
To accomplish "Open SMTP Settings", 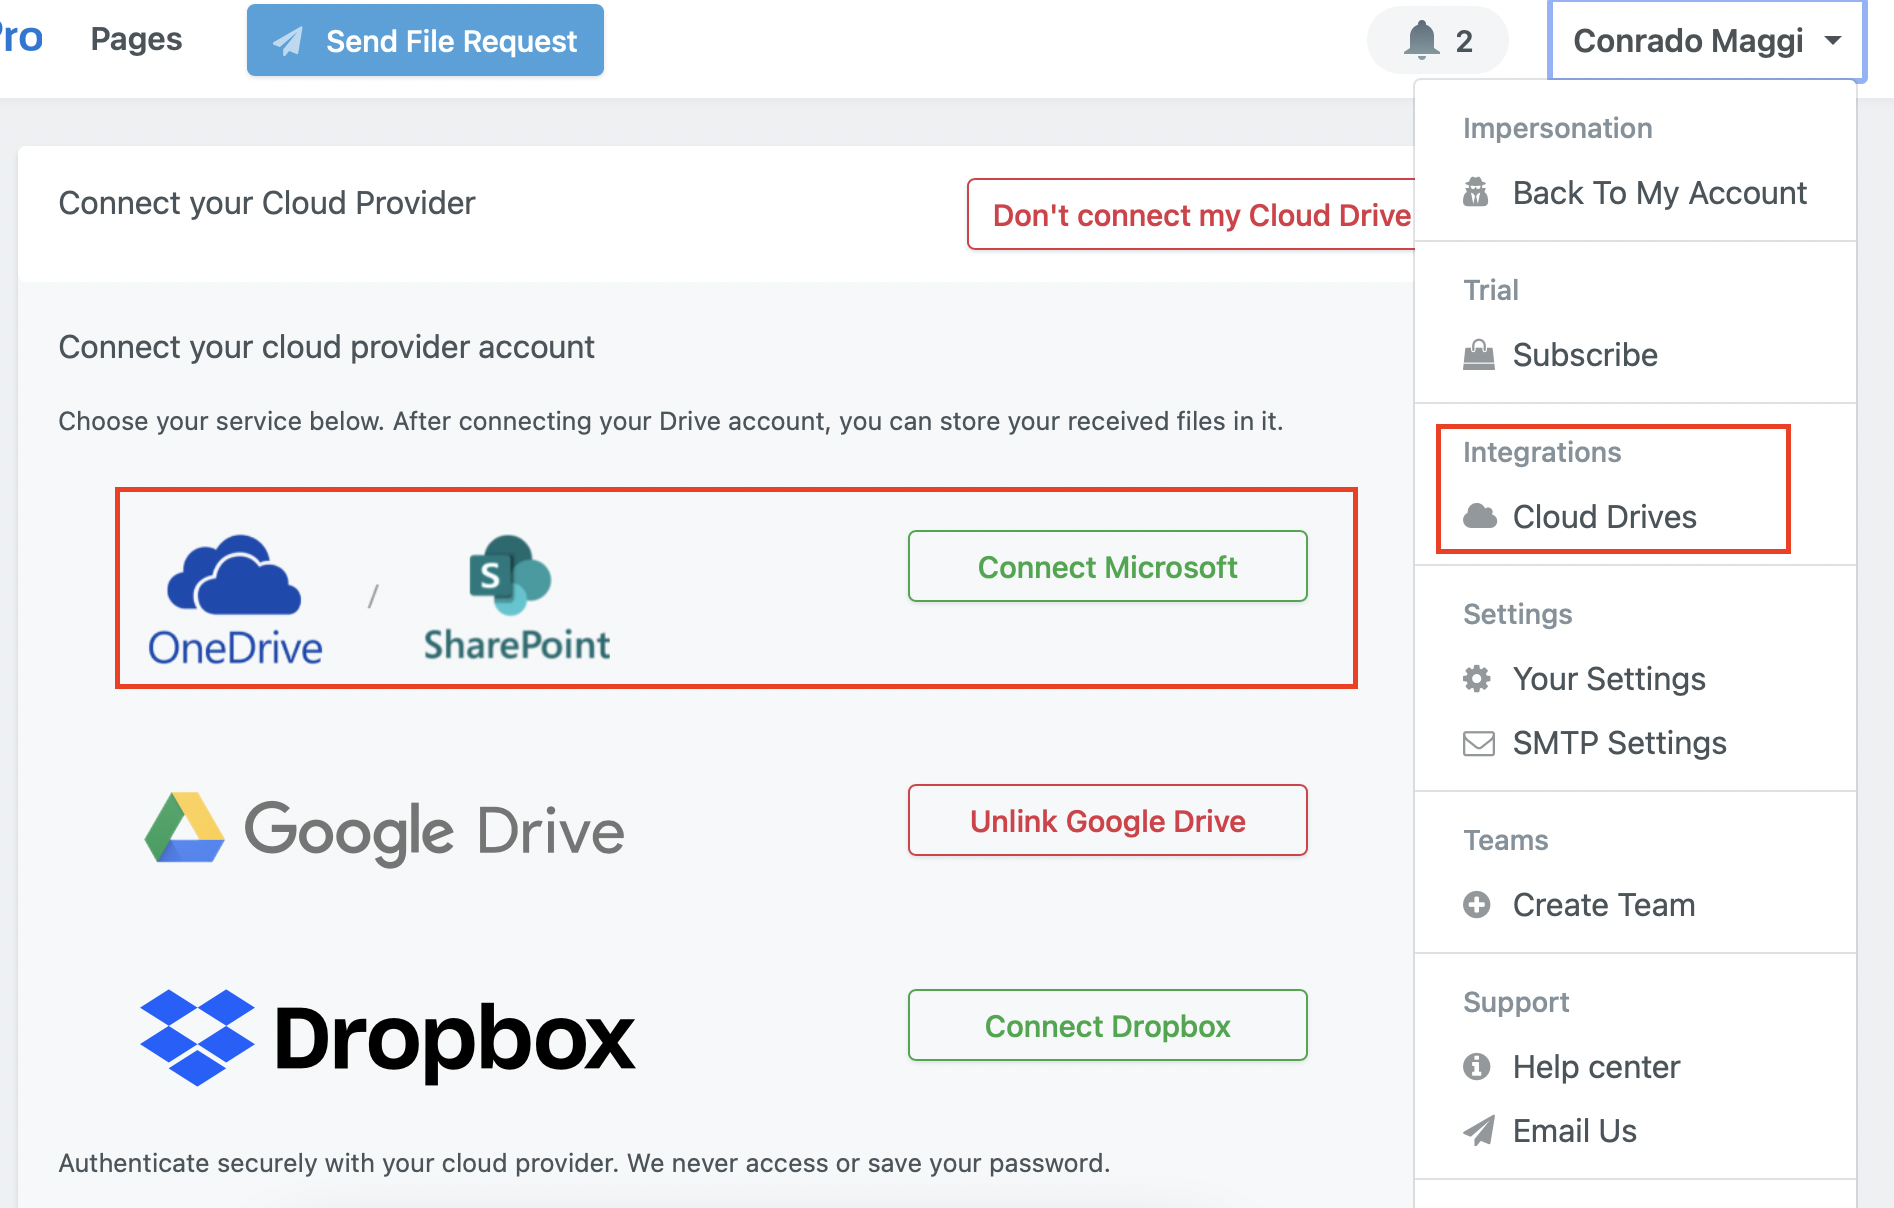I will click(x=1635, y=743).
